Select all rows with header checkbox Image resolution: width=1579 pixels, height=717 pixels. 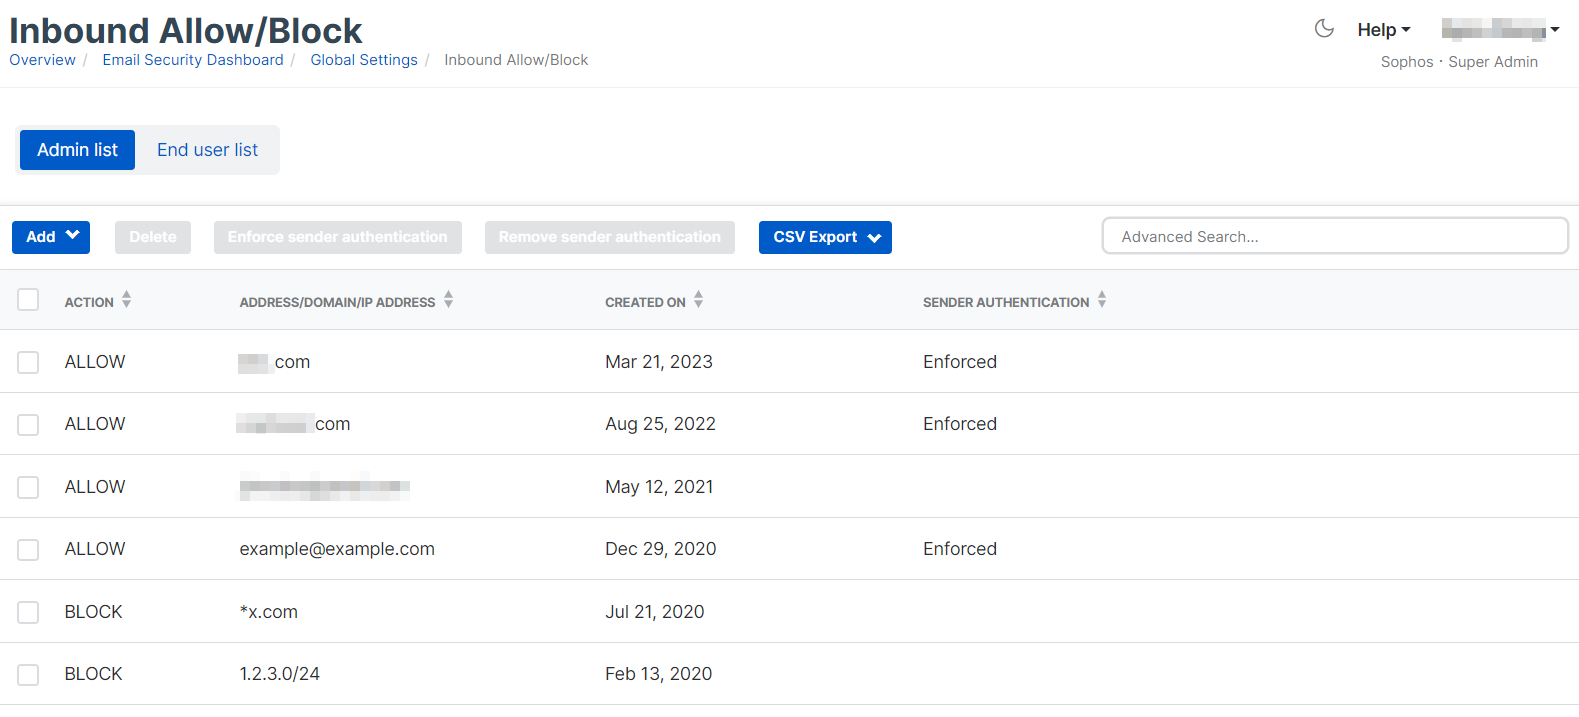click(x=28, y=300)
